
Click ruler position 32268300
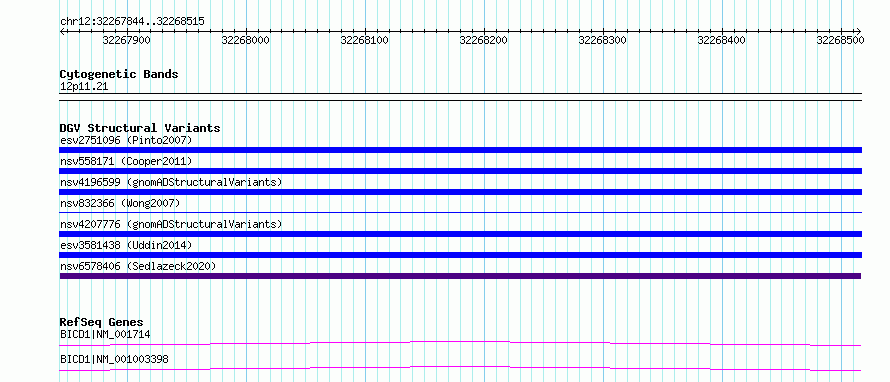[602, 40]
